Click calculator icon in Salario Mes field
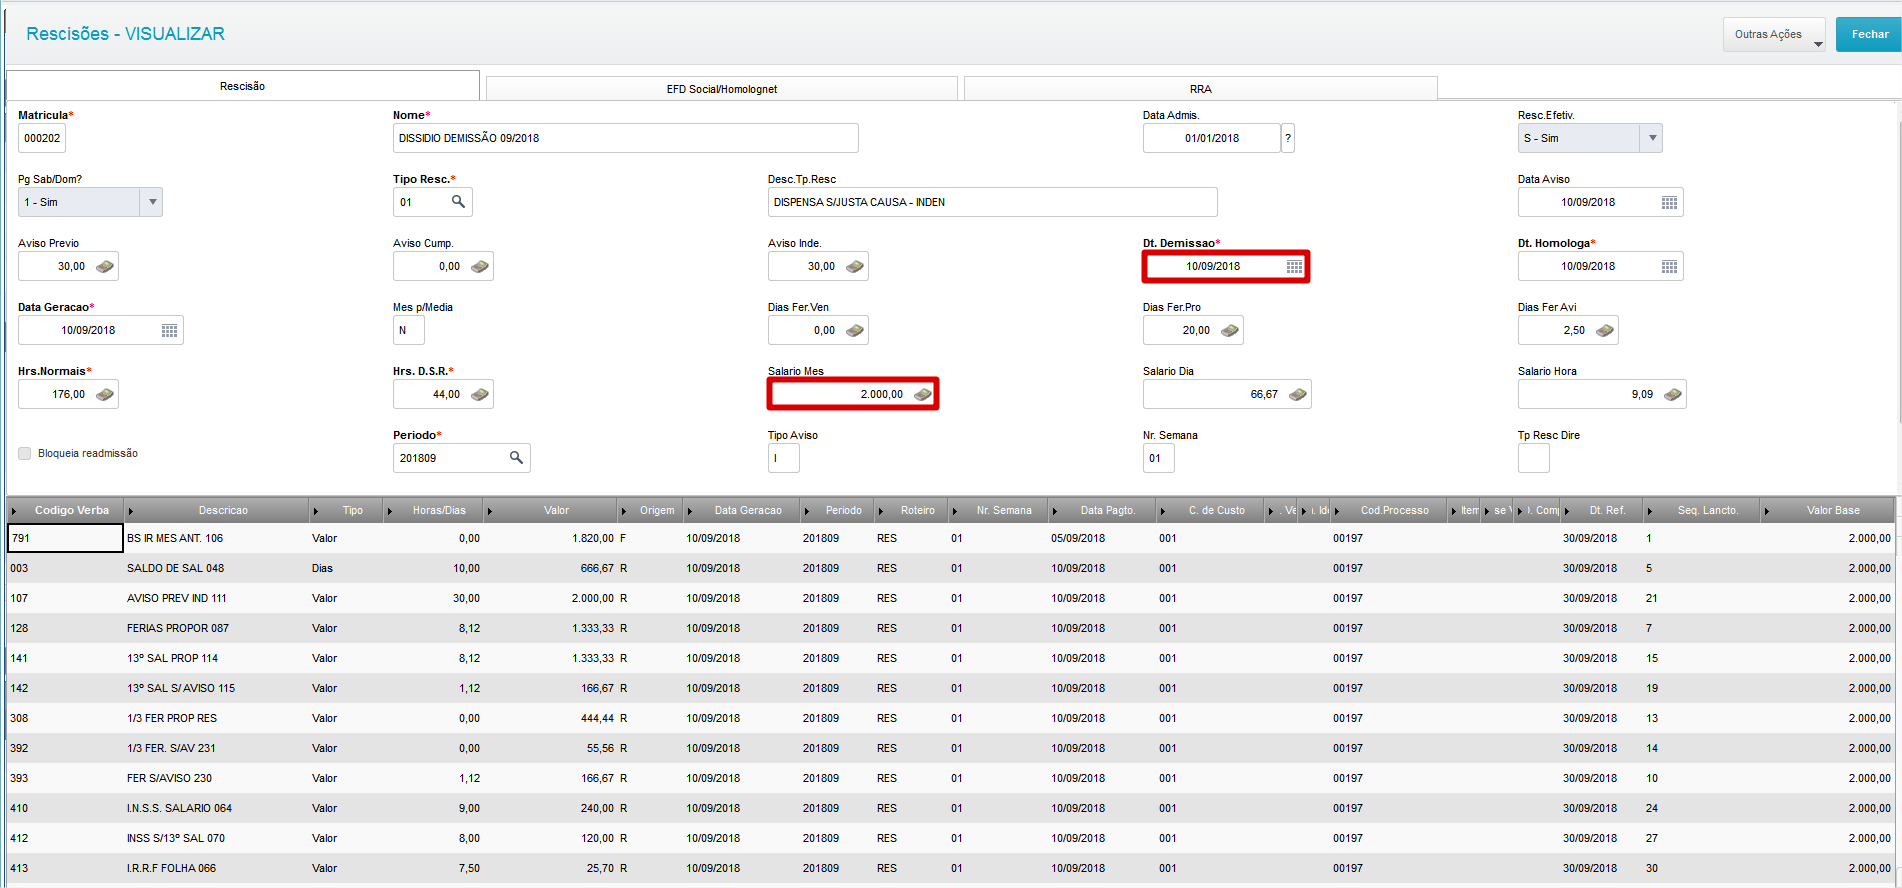 coord(923,395)
